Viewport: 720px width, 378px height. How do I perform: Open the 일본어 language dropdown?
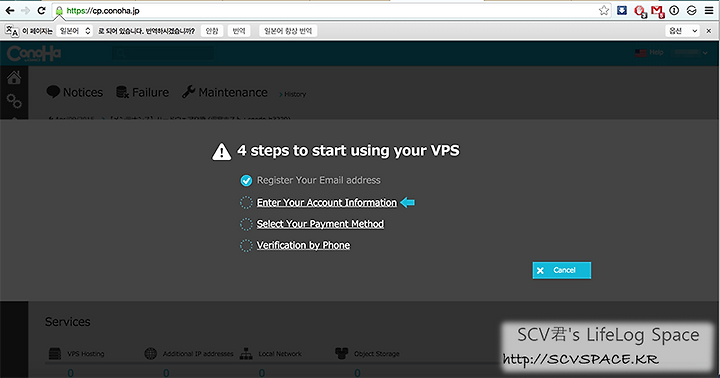(75, 31)
